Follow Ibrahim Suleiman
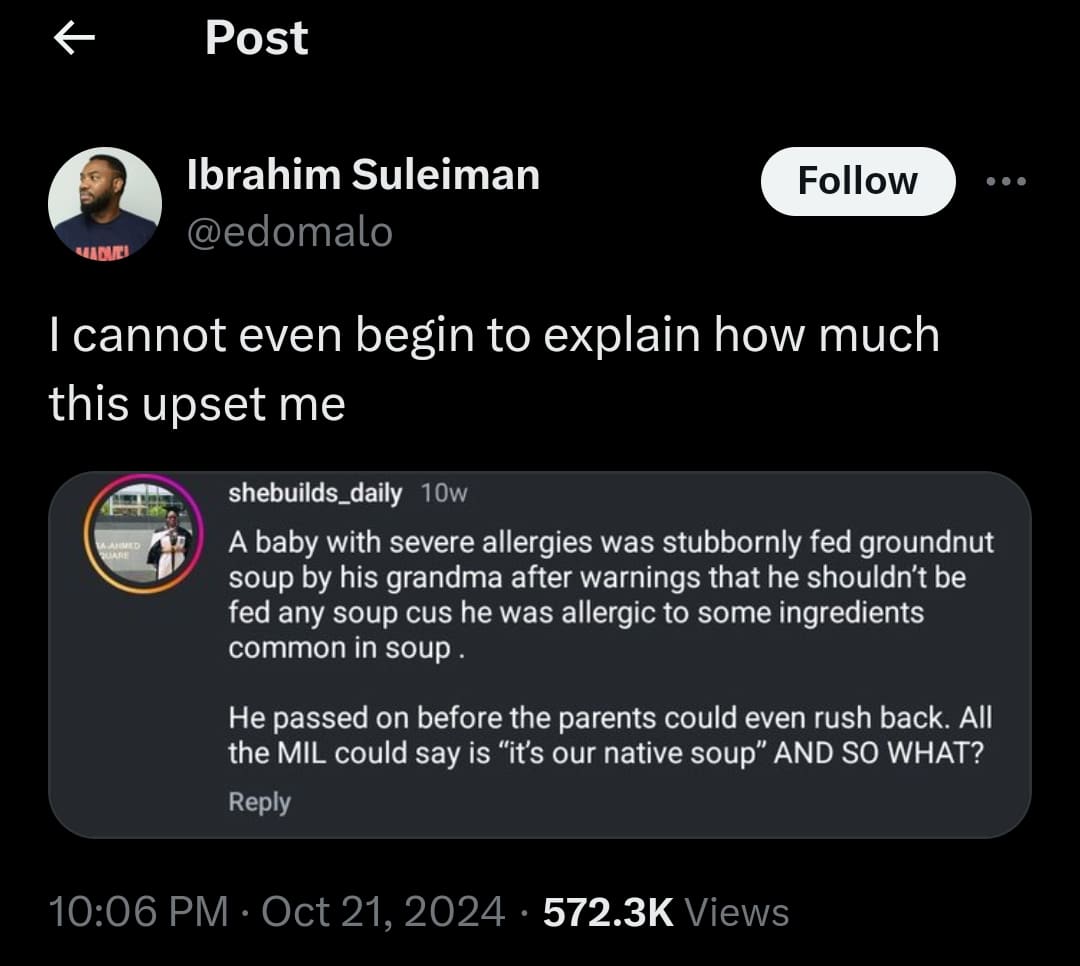 857,181
